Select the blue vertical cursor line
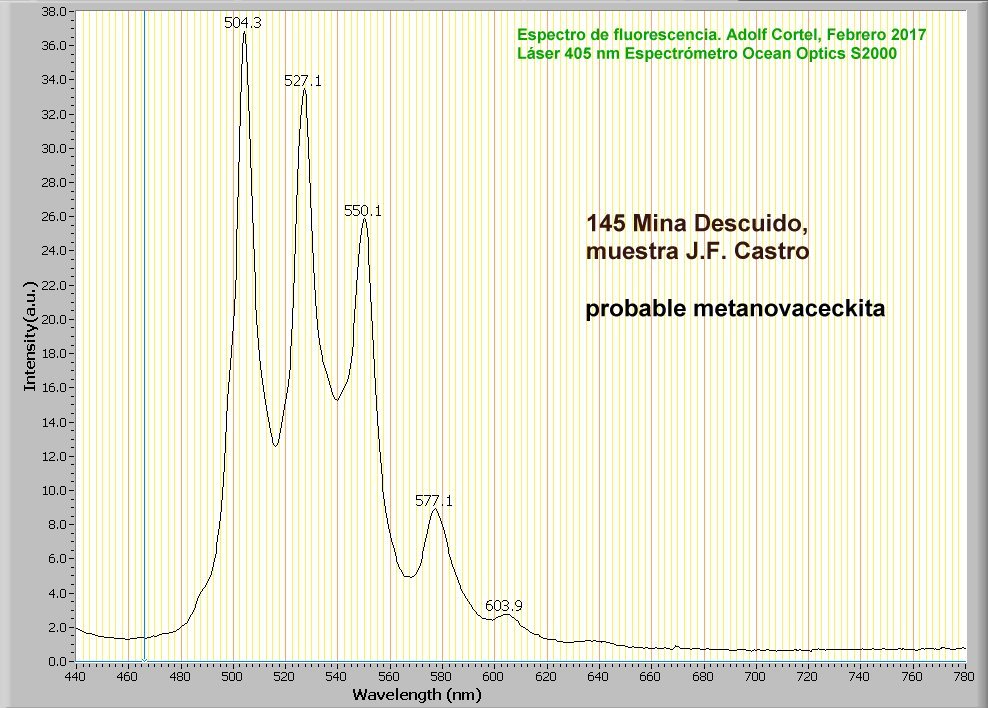988x708 pixels. (144, 336)
